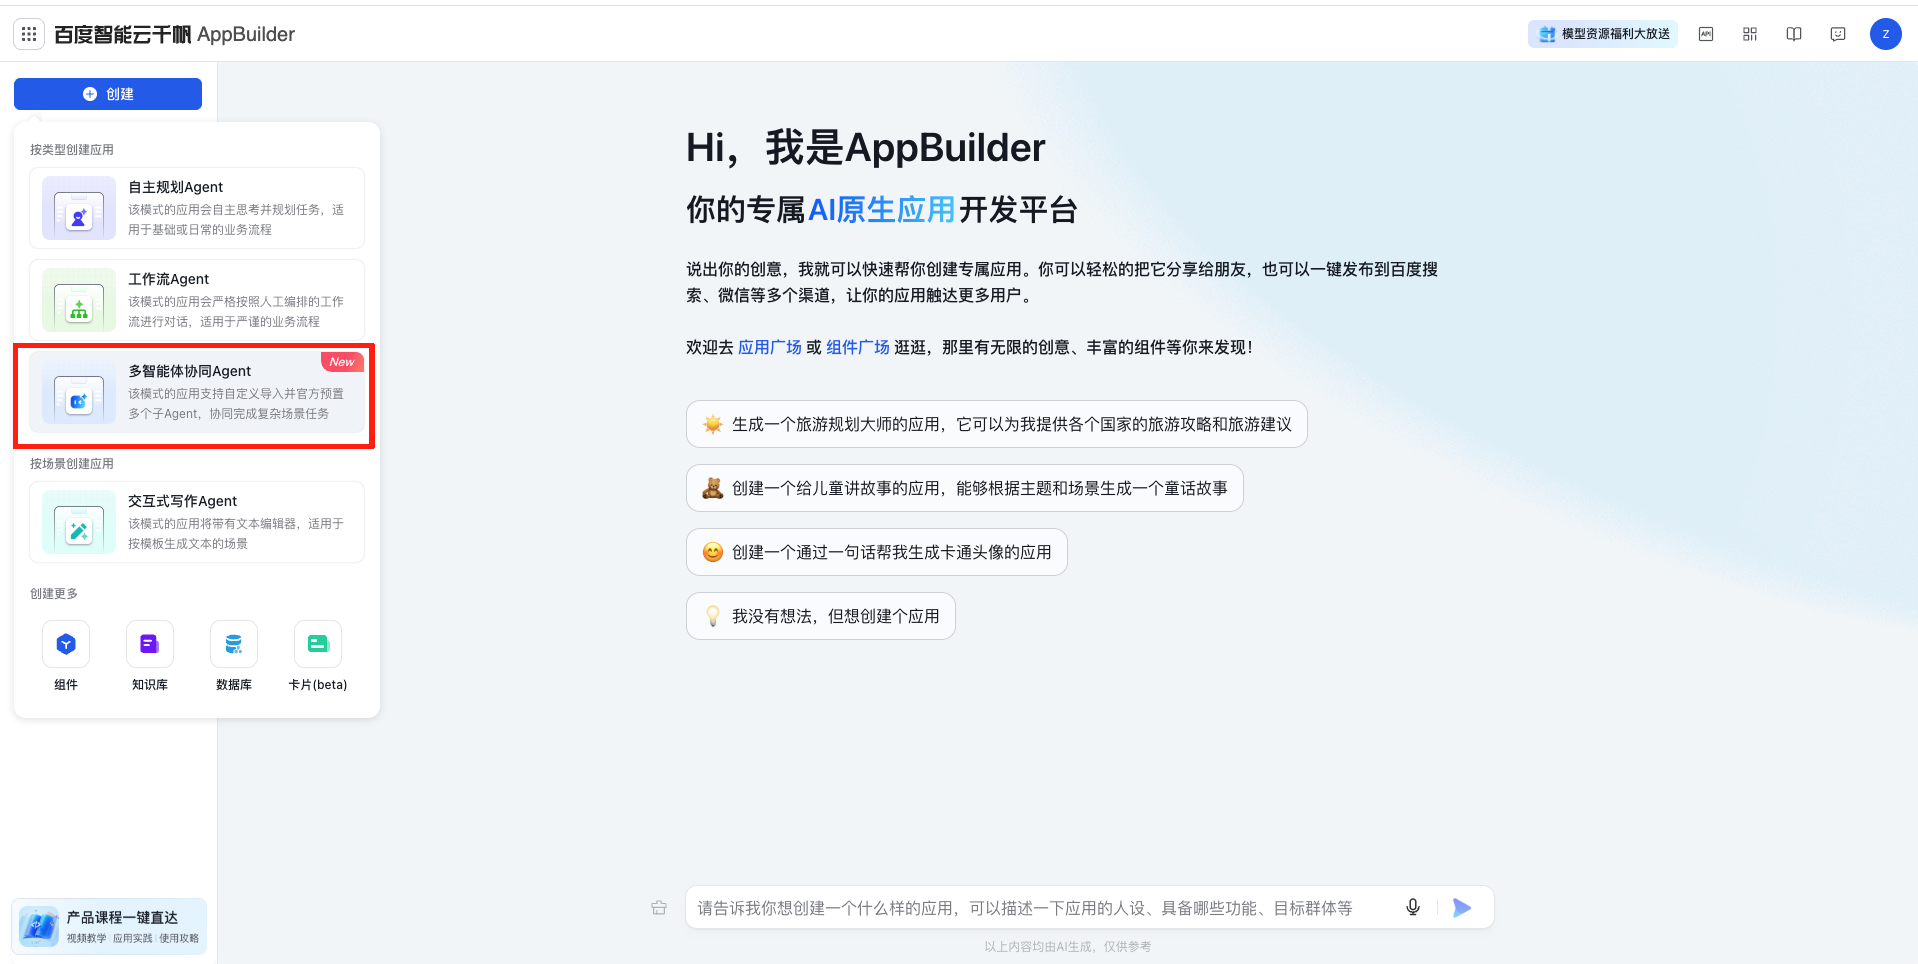
Task: Create a new 数据库 via its icon
Action: point(234,644)
